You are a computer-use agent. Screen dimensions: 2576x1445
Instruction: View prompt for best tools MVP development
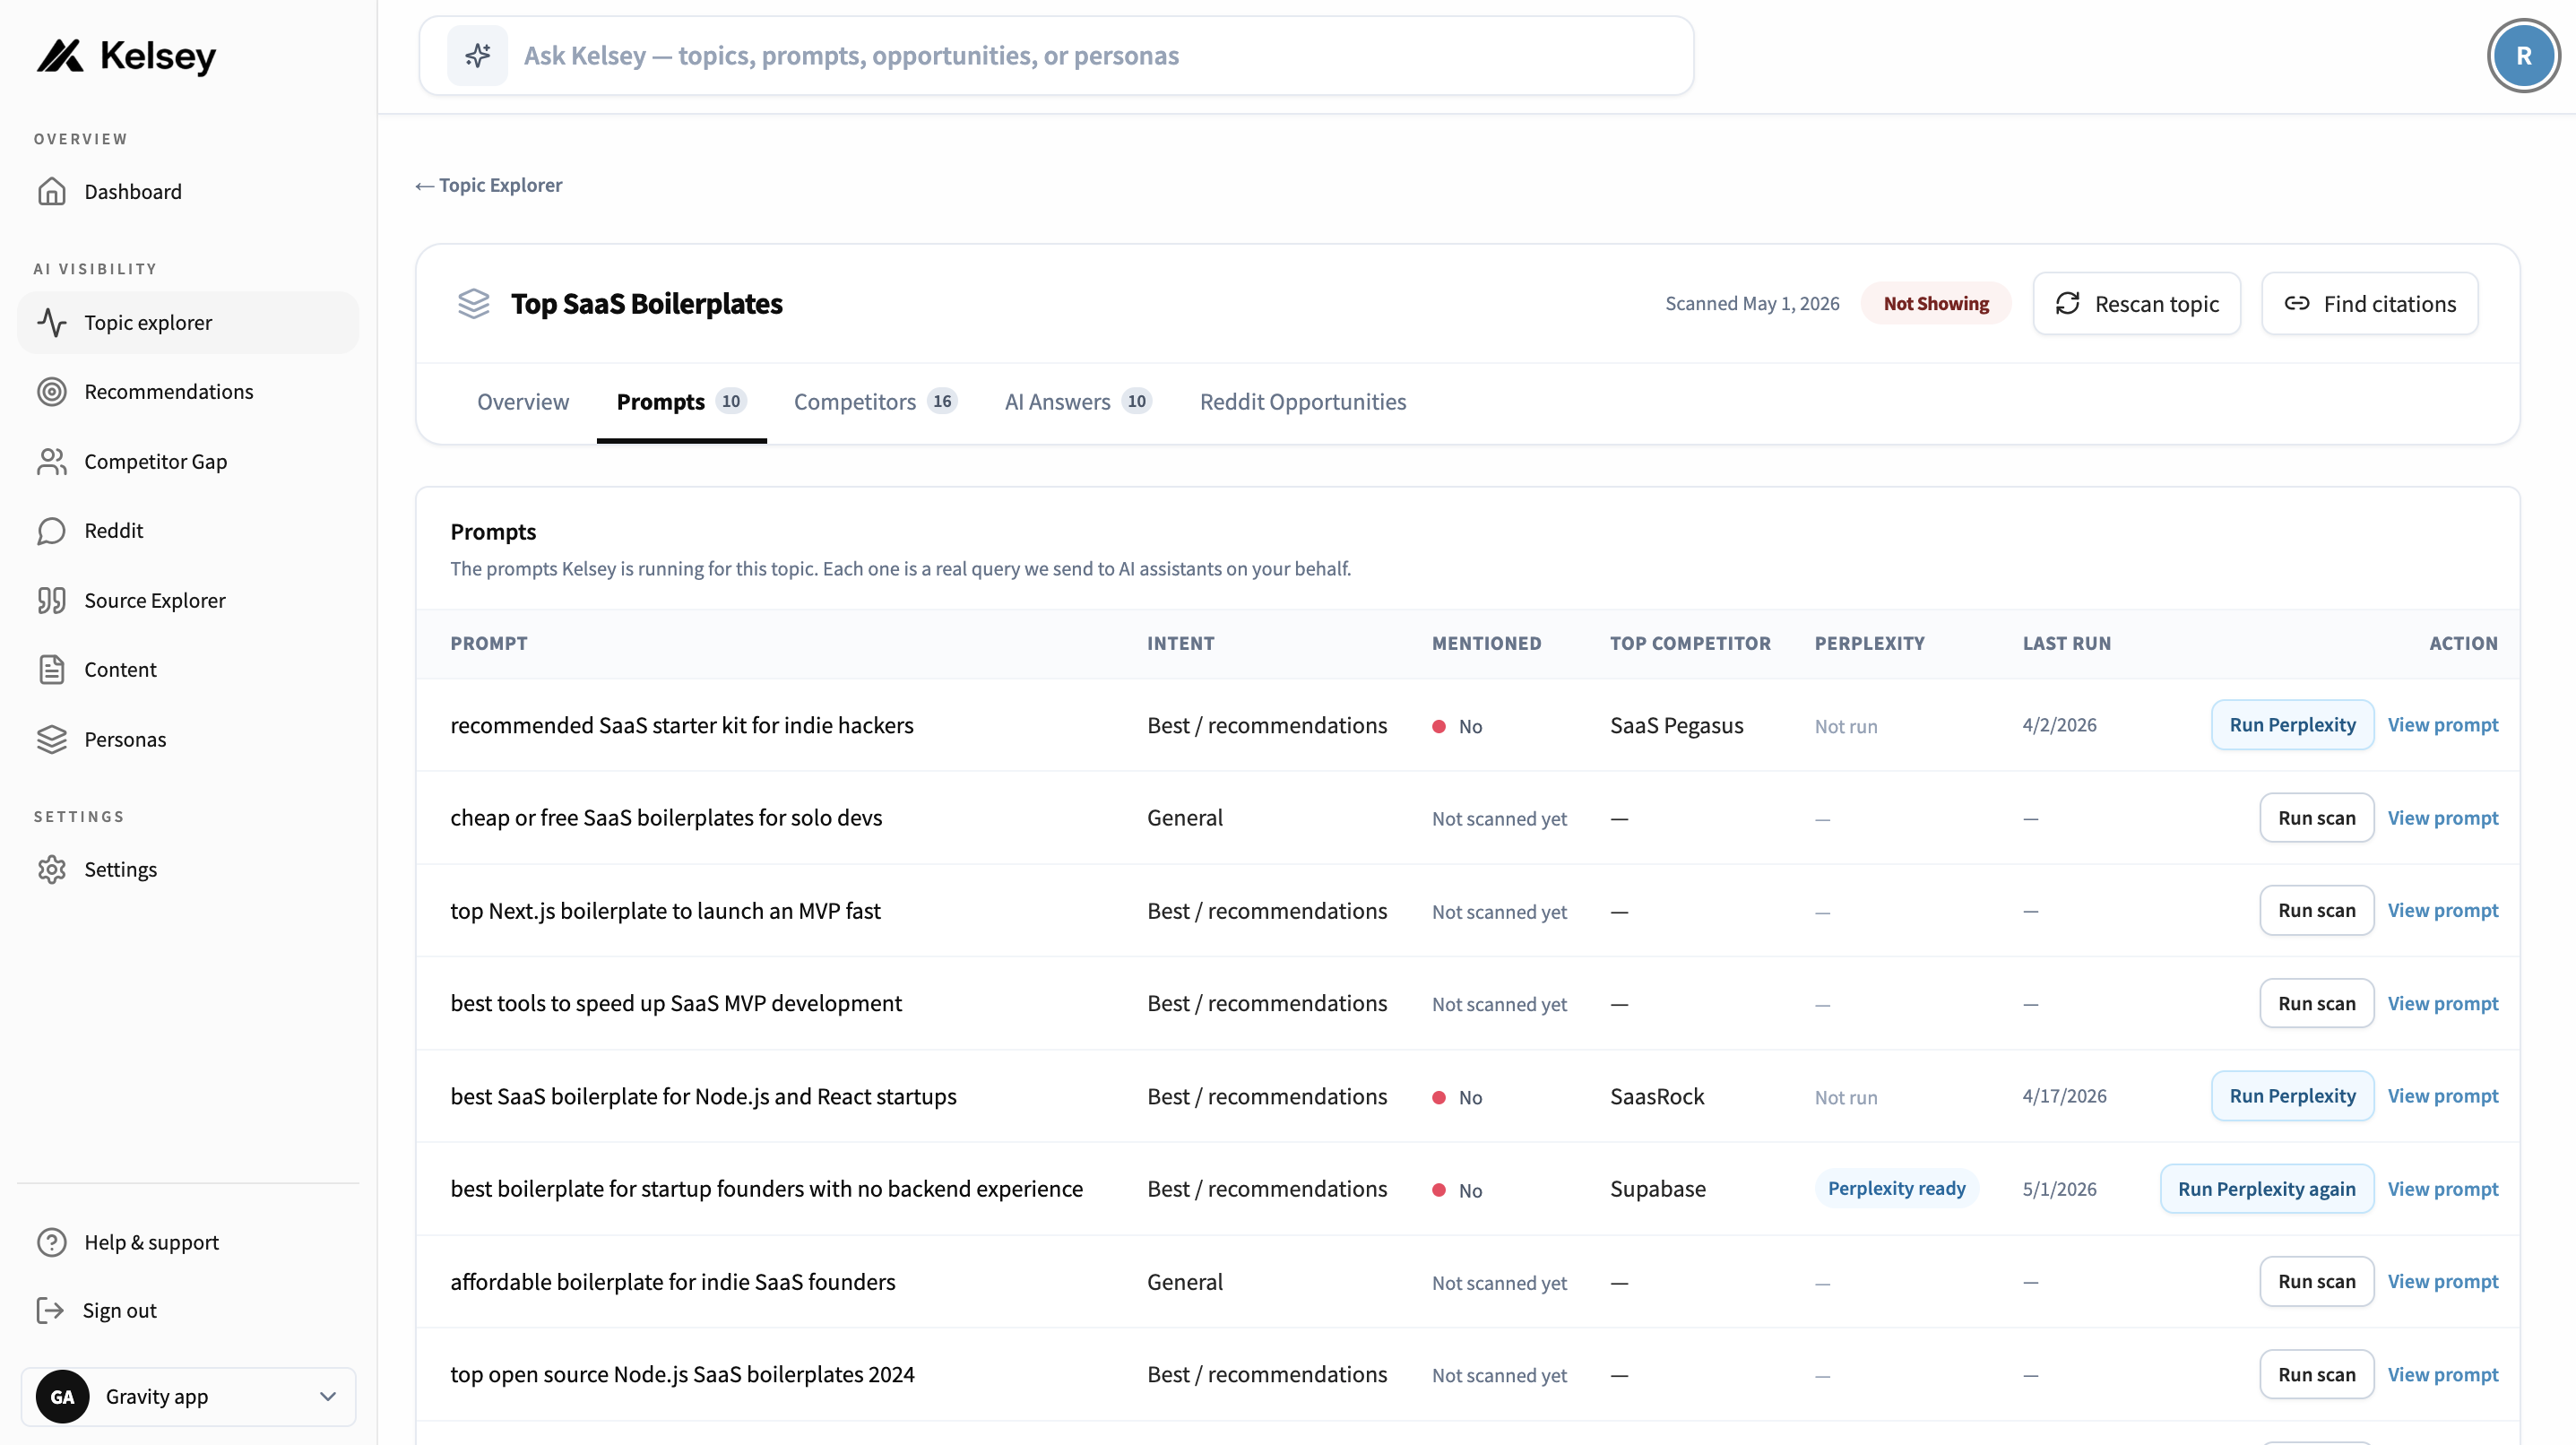pyautogui.click(x=2442, y=1003)
